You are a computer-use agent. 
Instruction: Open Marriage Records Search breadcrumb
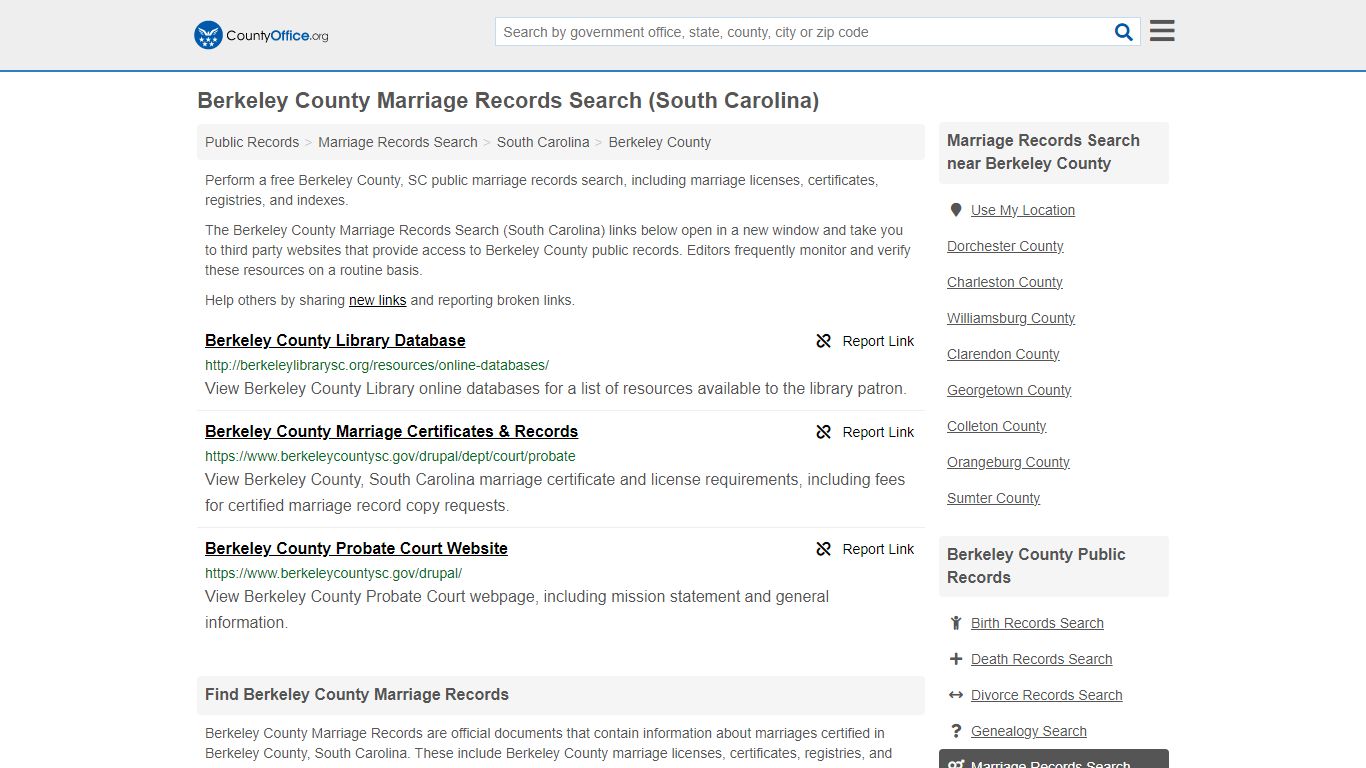(x=398, y=142)
